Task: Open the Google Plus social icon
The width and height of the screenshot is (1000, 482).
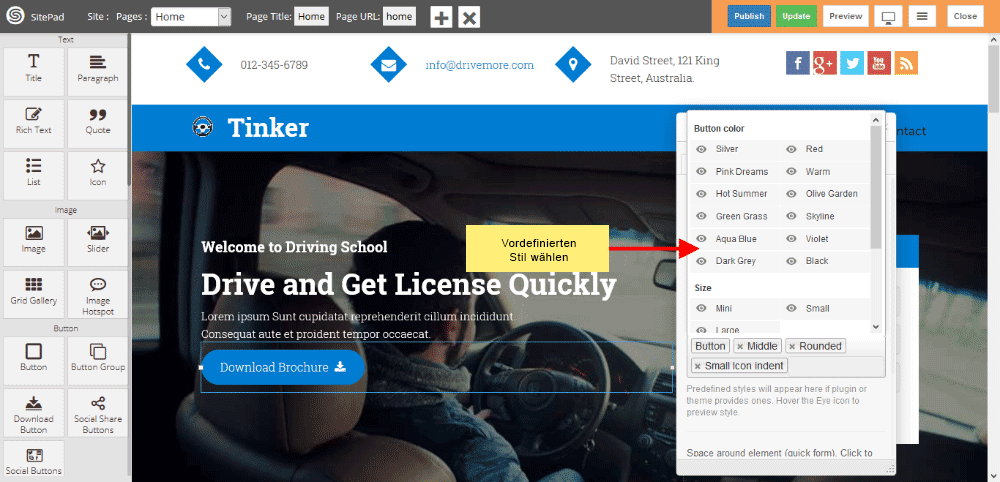Action: tap(825, 63)
